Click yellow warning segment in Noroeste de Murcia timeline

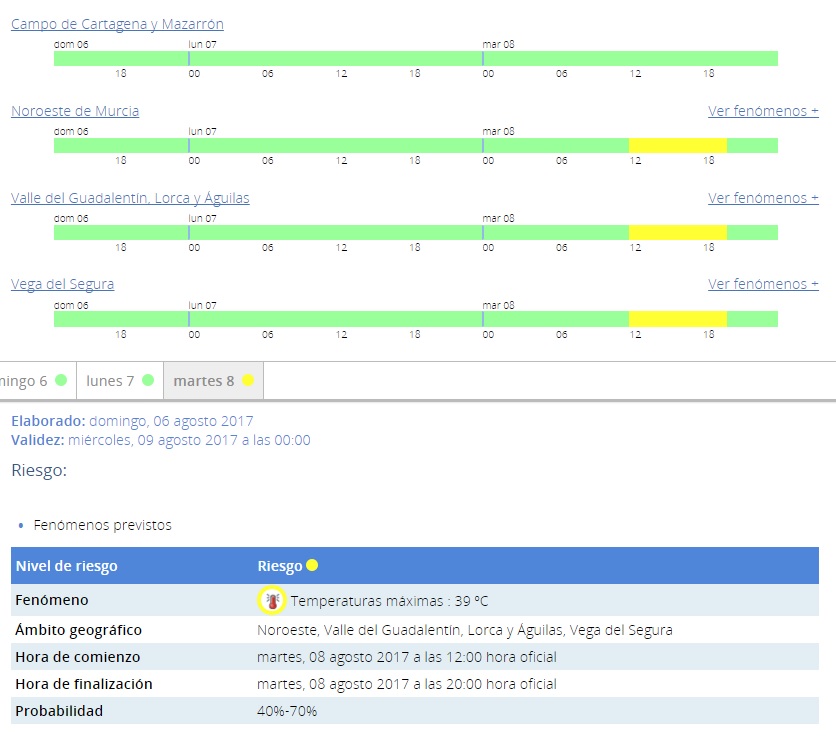pyautogui.click(x=677, y=146)
